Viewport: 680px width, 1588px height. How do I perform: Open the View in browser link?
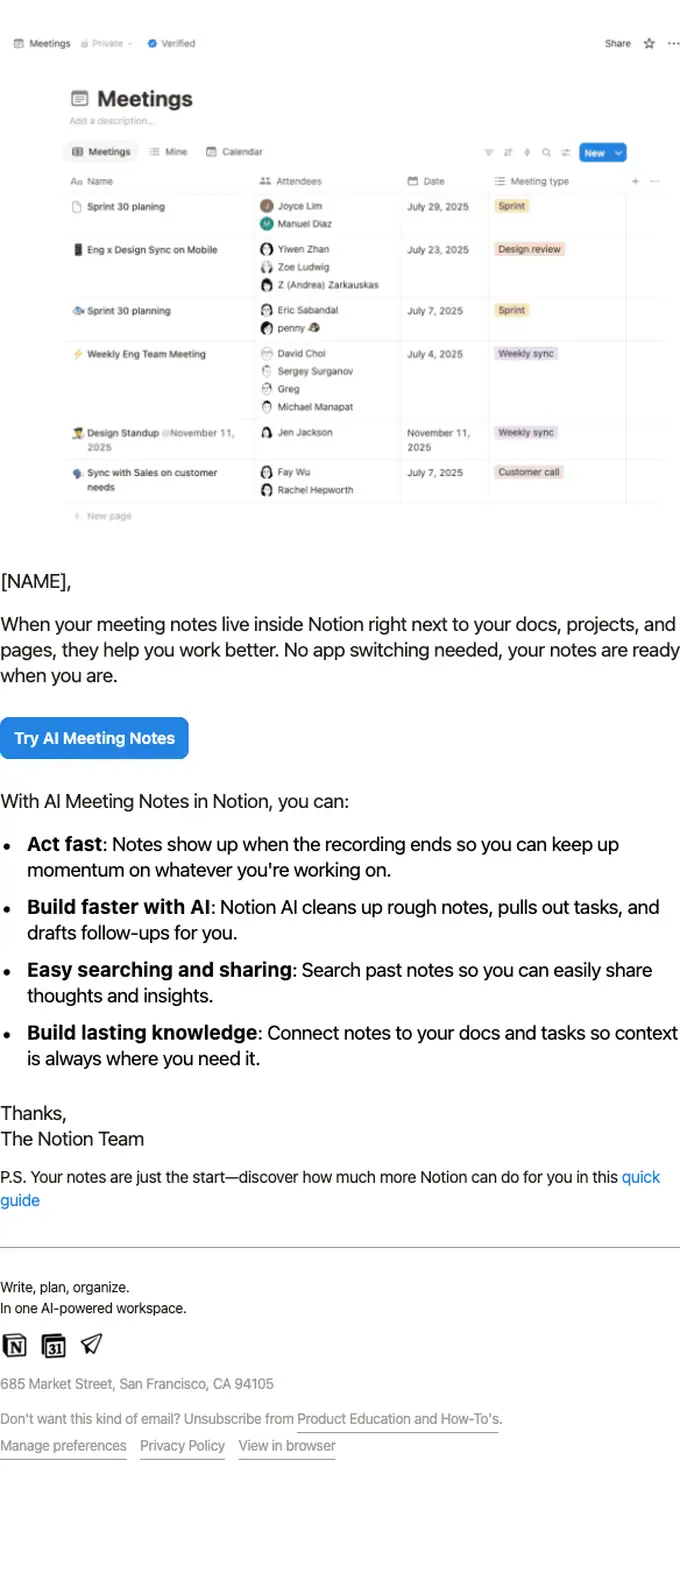287,1446
